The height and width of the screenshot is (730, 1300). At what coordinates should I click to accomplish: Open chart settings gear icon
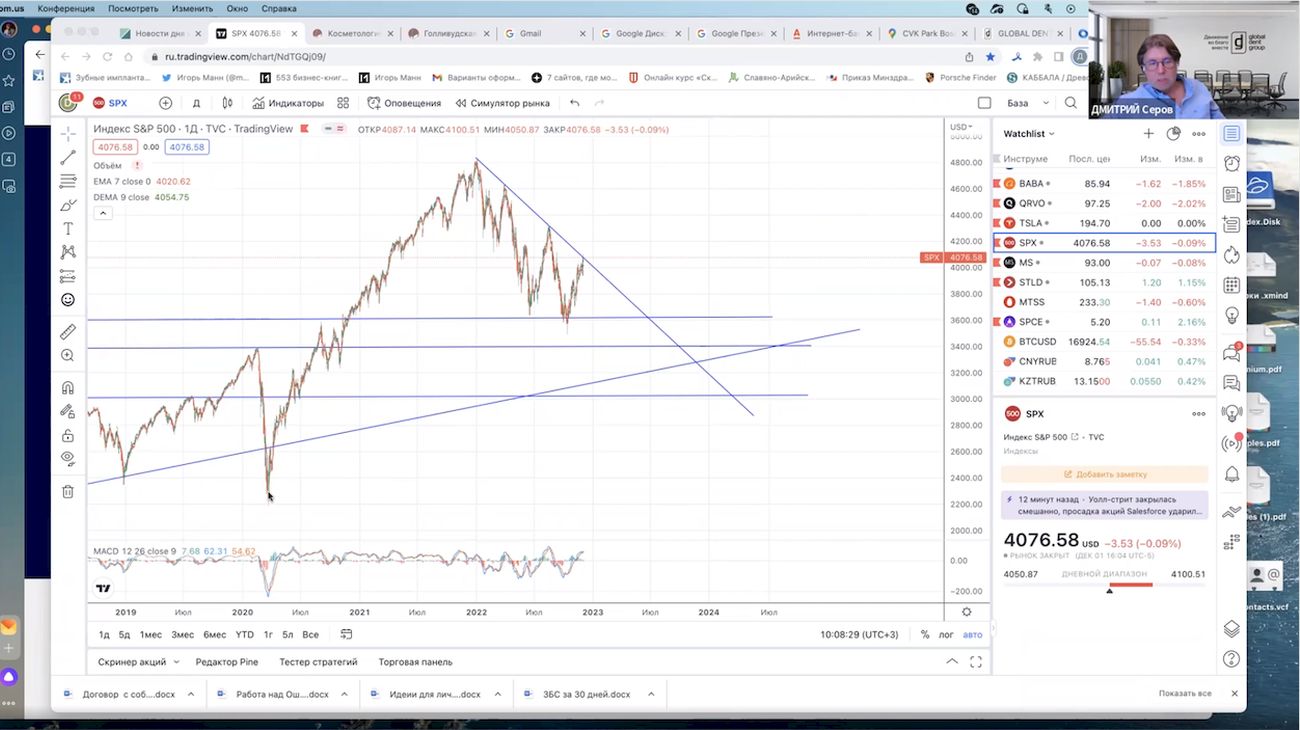coord(966,612)
